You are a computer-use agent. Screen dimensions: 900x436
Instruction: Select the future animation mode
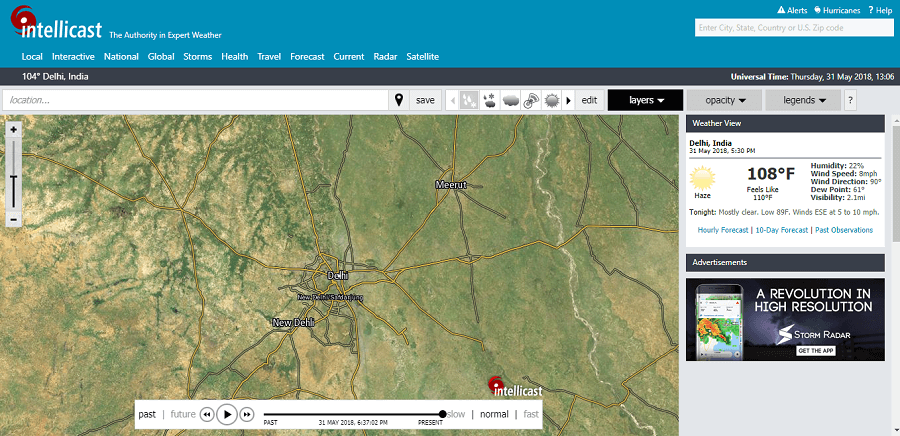(183, 414)
